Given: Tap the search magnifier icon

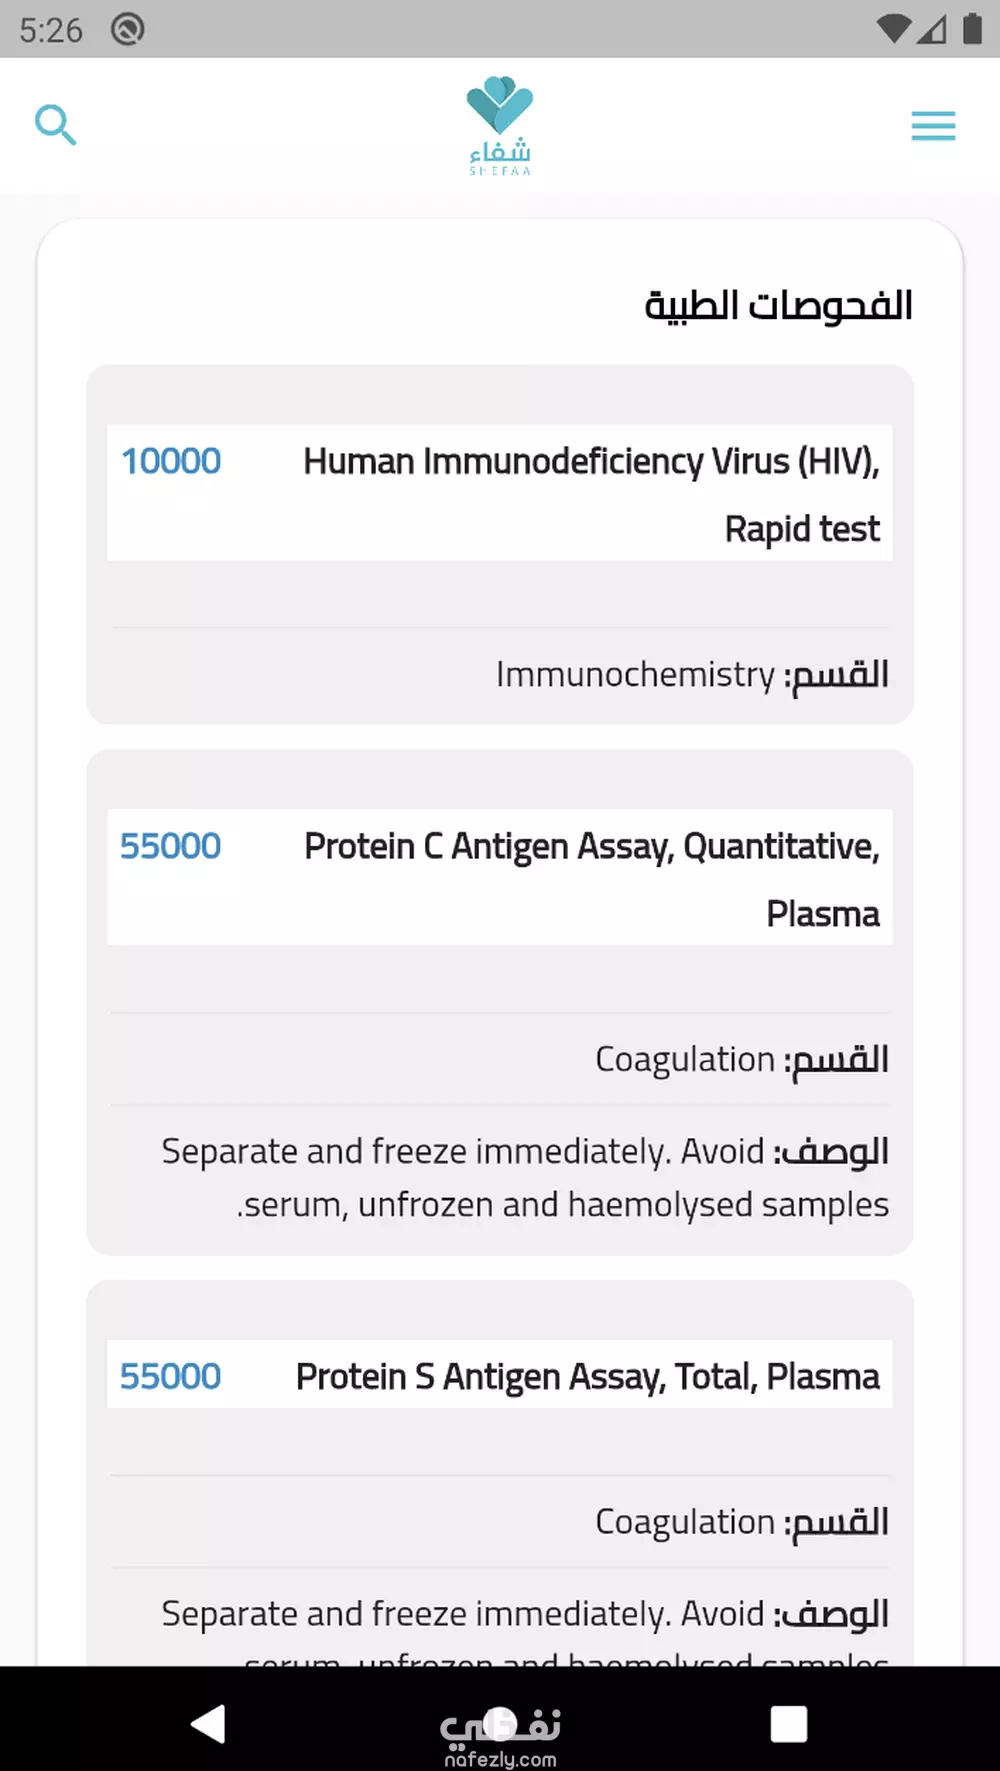Looking at the screenshot, I should pyautogui.click(x=55, y=125).
